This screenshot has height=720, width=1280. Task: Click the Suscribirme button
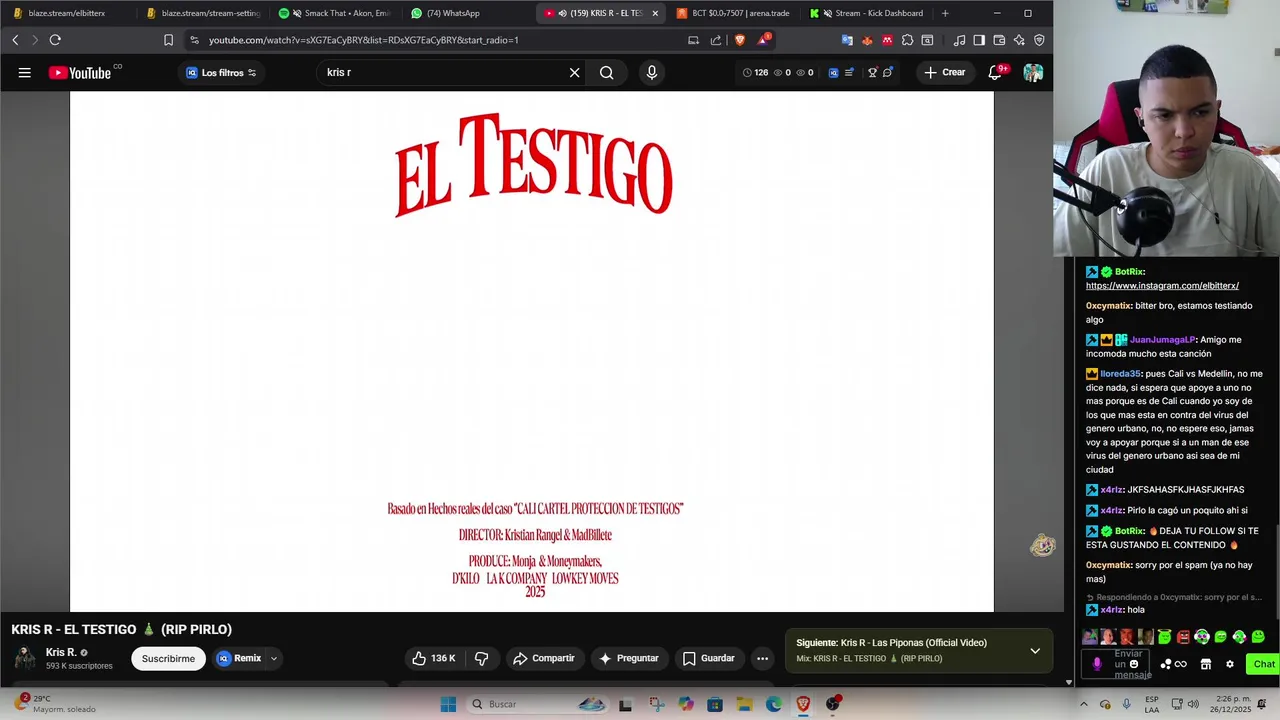[168, 658]
